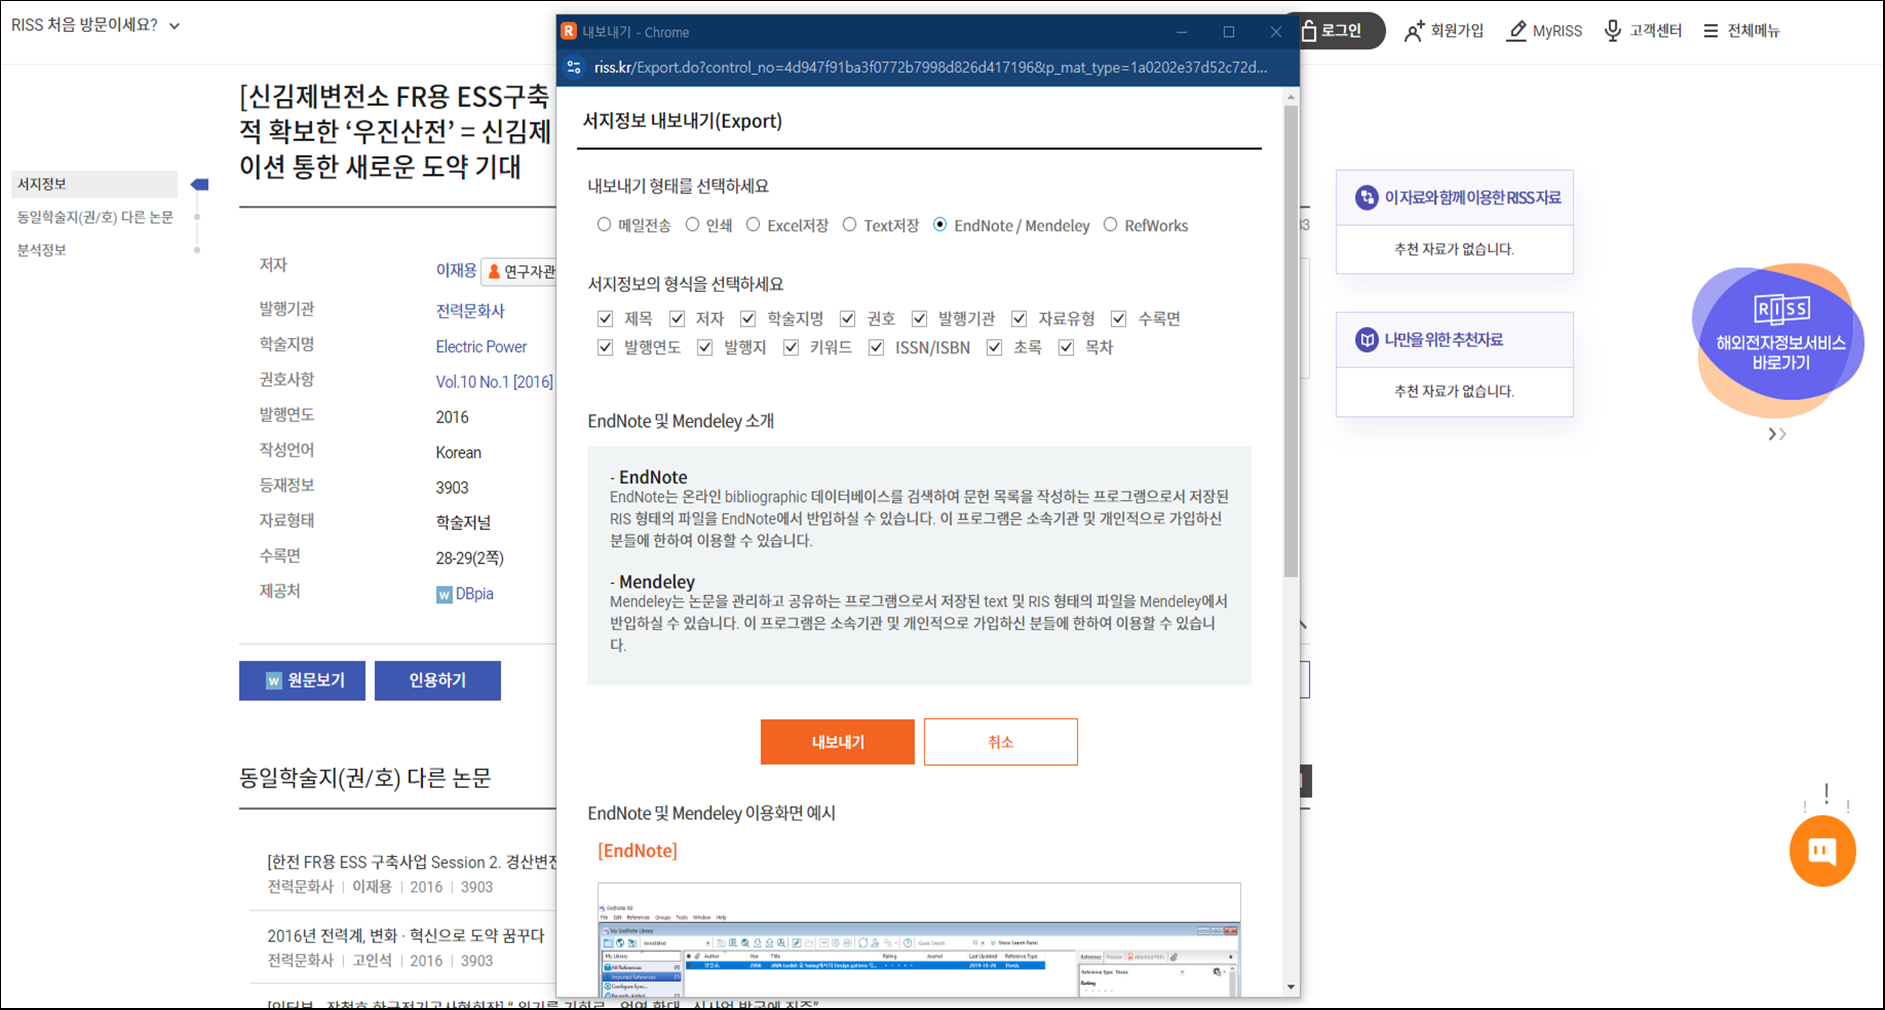Click the orange chat bubble icon

[x=1822, y=851]
